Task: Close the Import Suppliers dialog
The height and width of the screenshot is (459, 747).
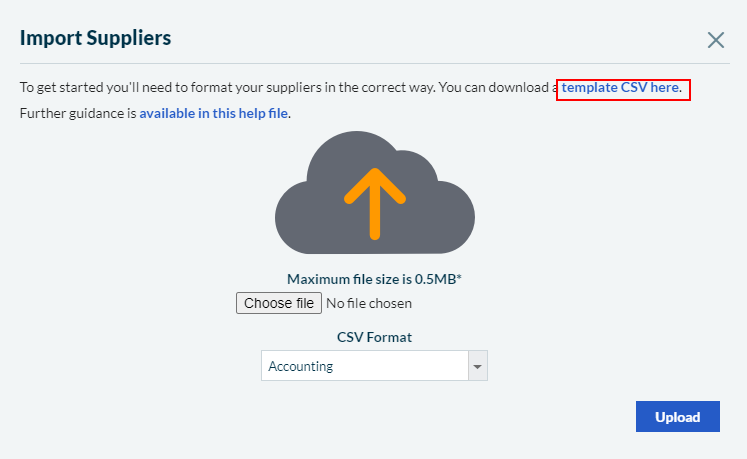Action: coord(716,40)
